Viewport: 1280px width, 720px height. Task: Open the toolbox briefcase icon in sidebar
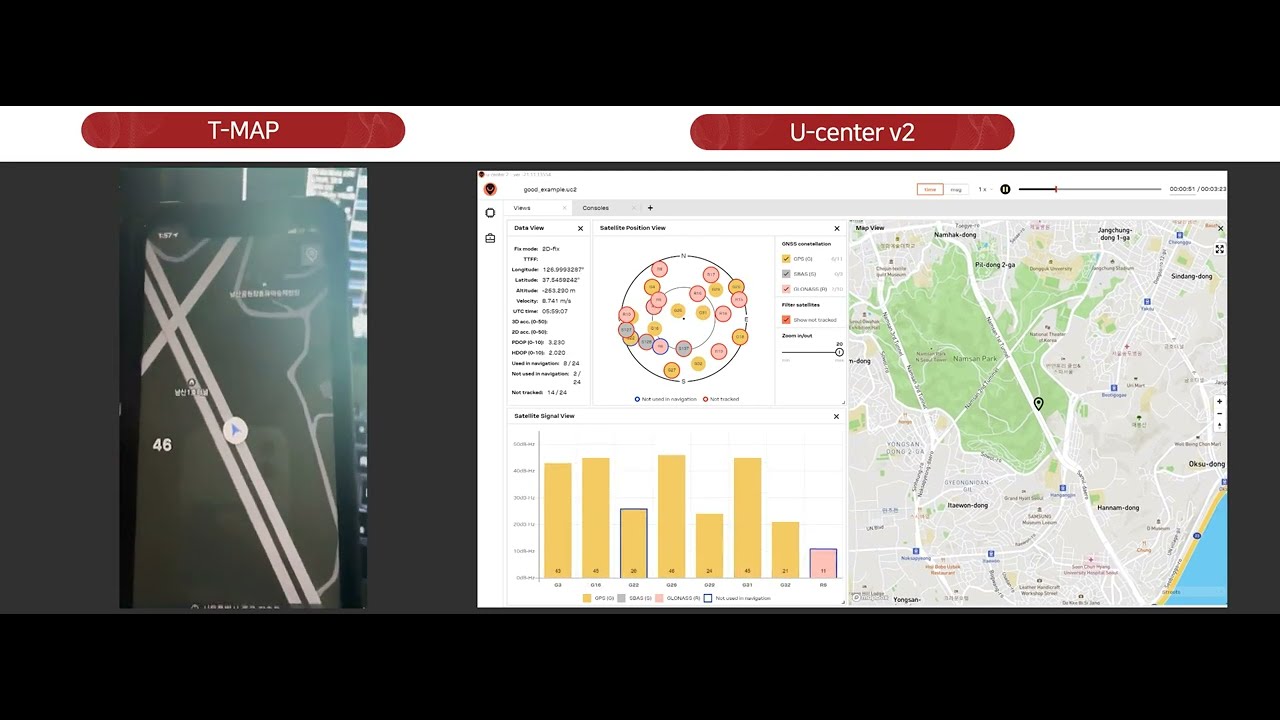click(x=490, y=238)
